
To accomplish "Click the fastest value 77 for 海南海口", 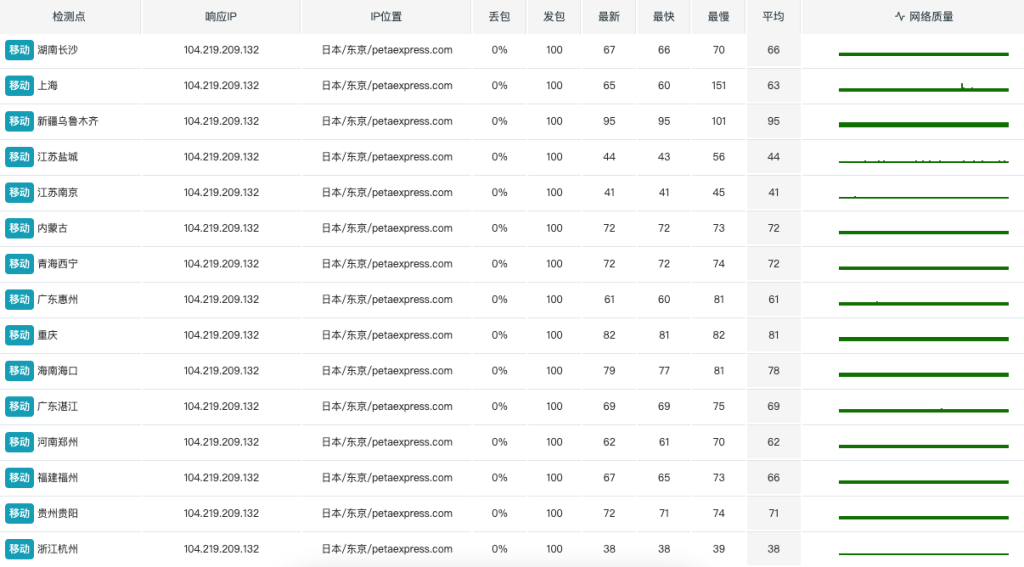I will point(664,370).
